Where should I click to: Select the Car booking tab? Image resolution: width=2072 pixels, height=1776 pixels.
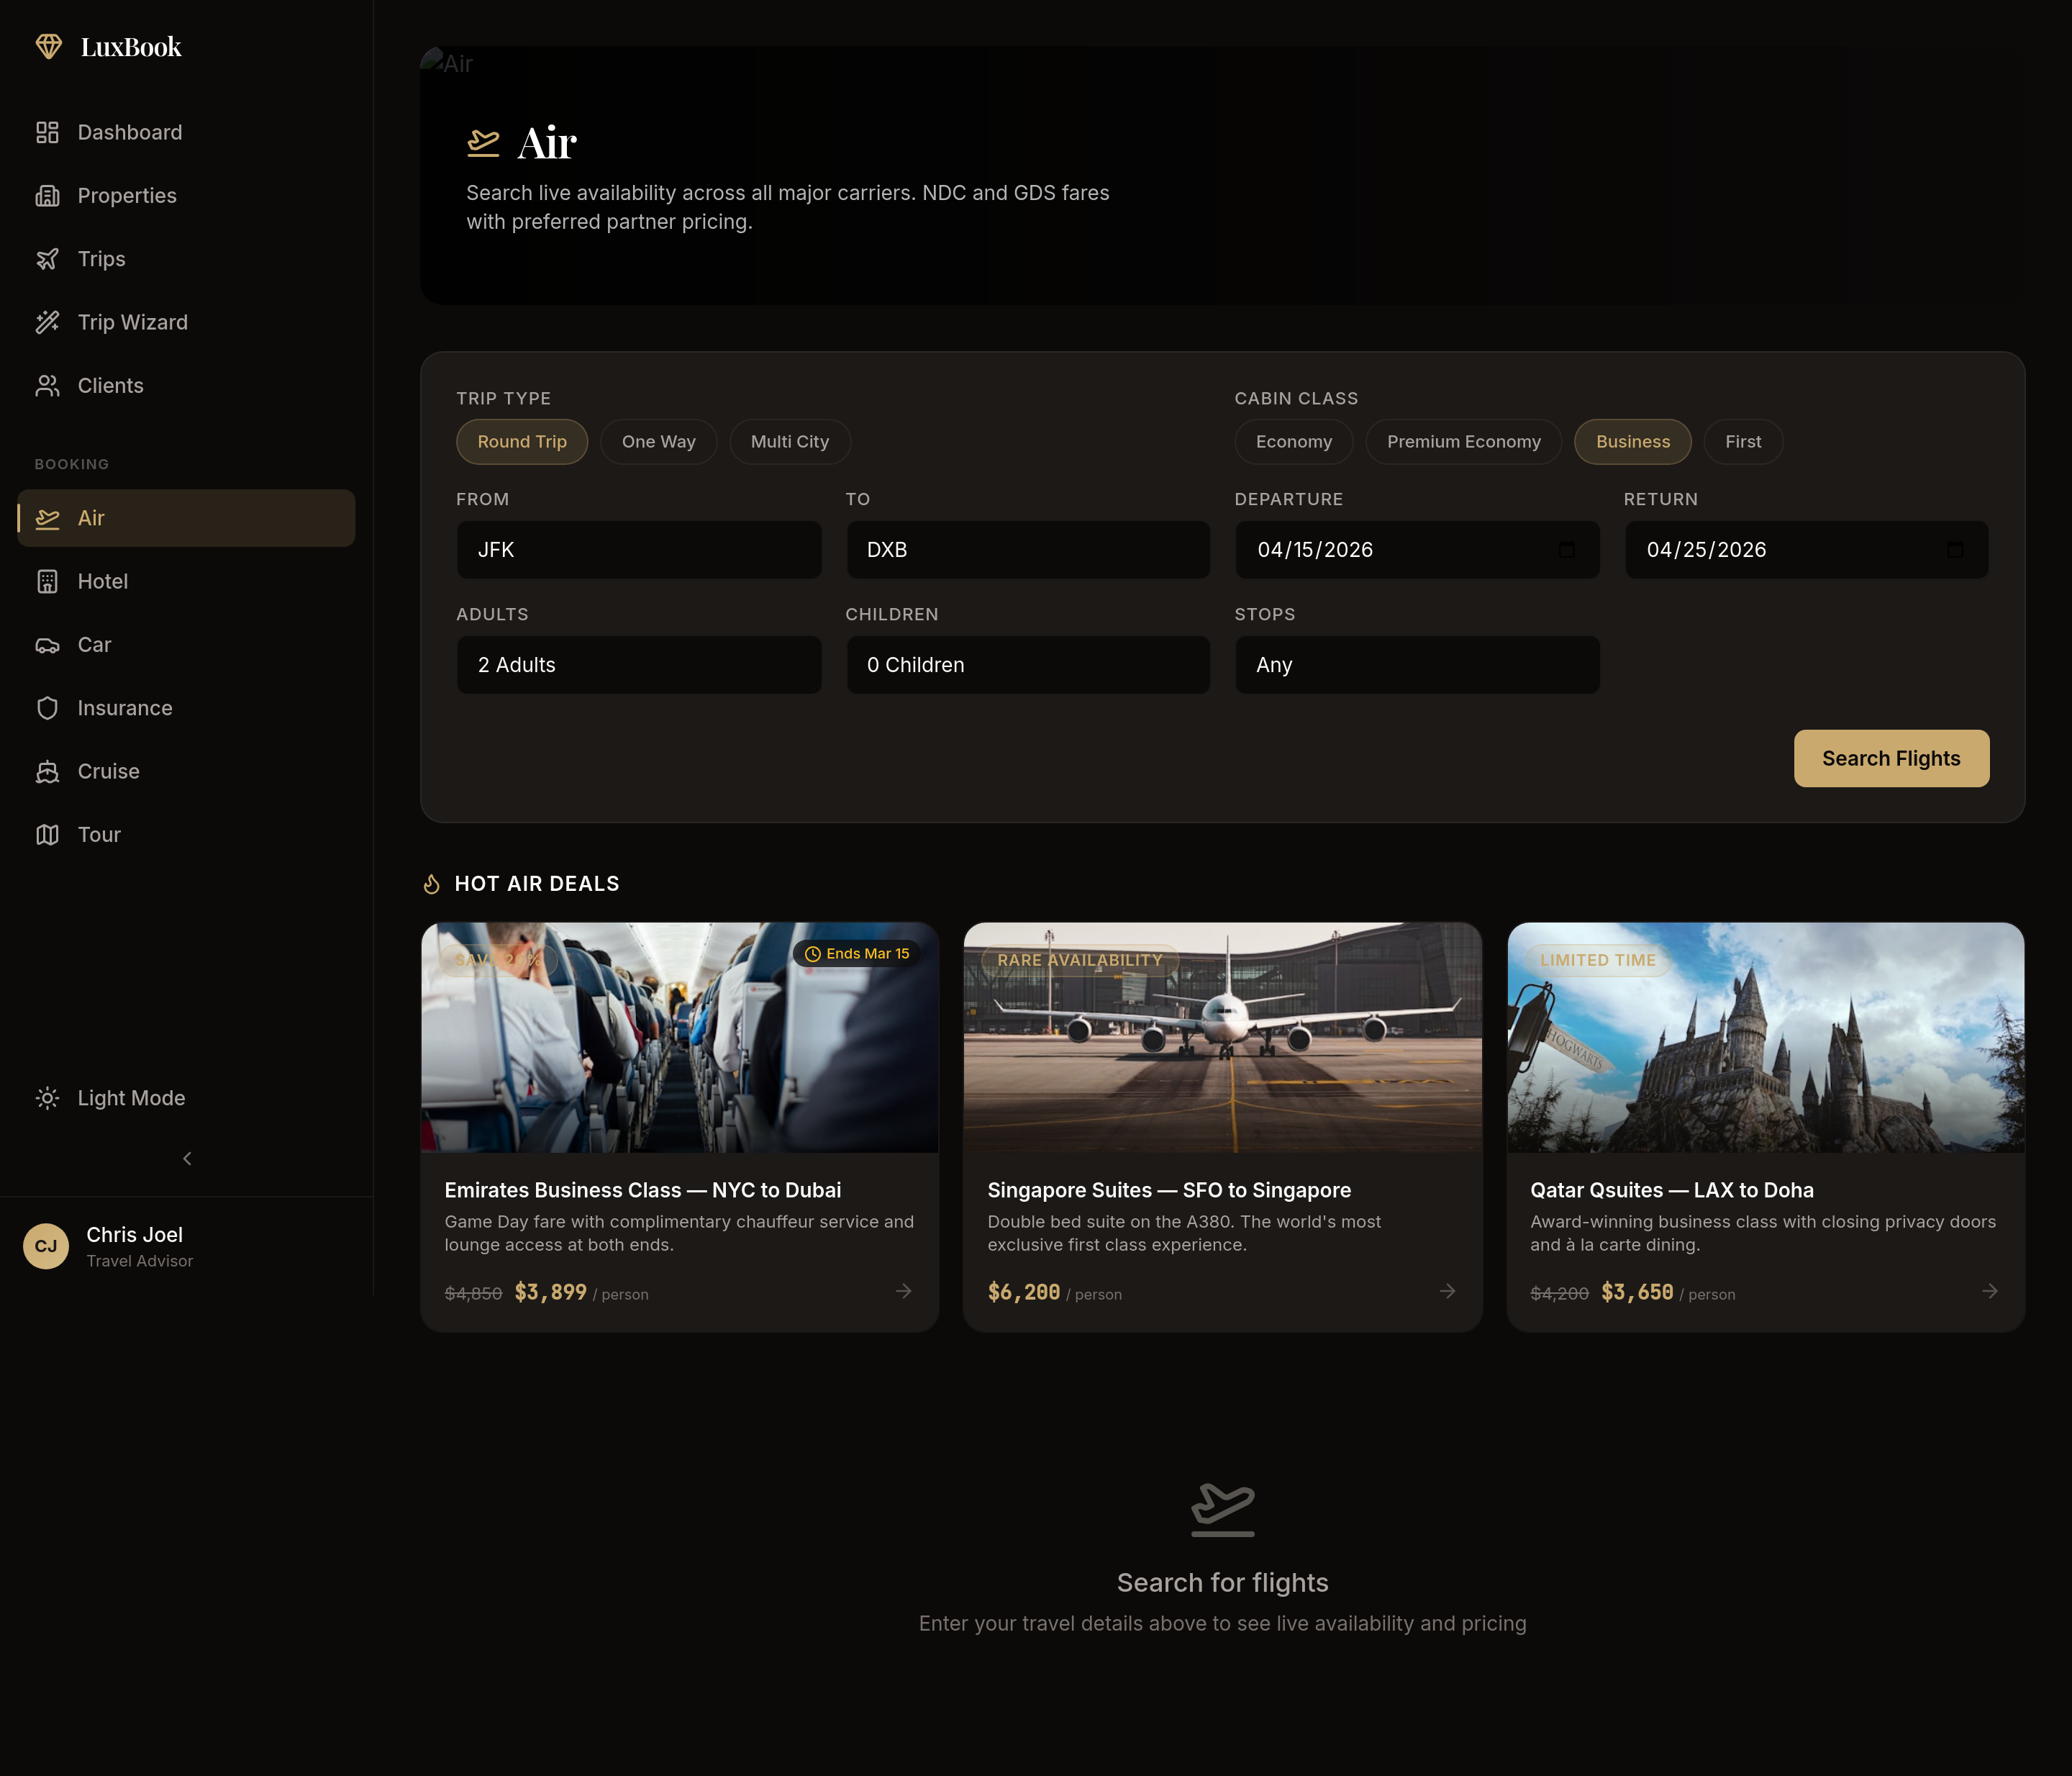click(x=94, y=644)
